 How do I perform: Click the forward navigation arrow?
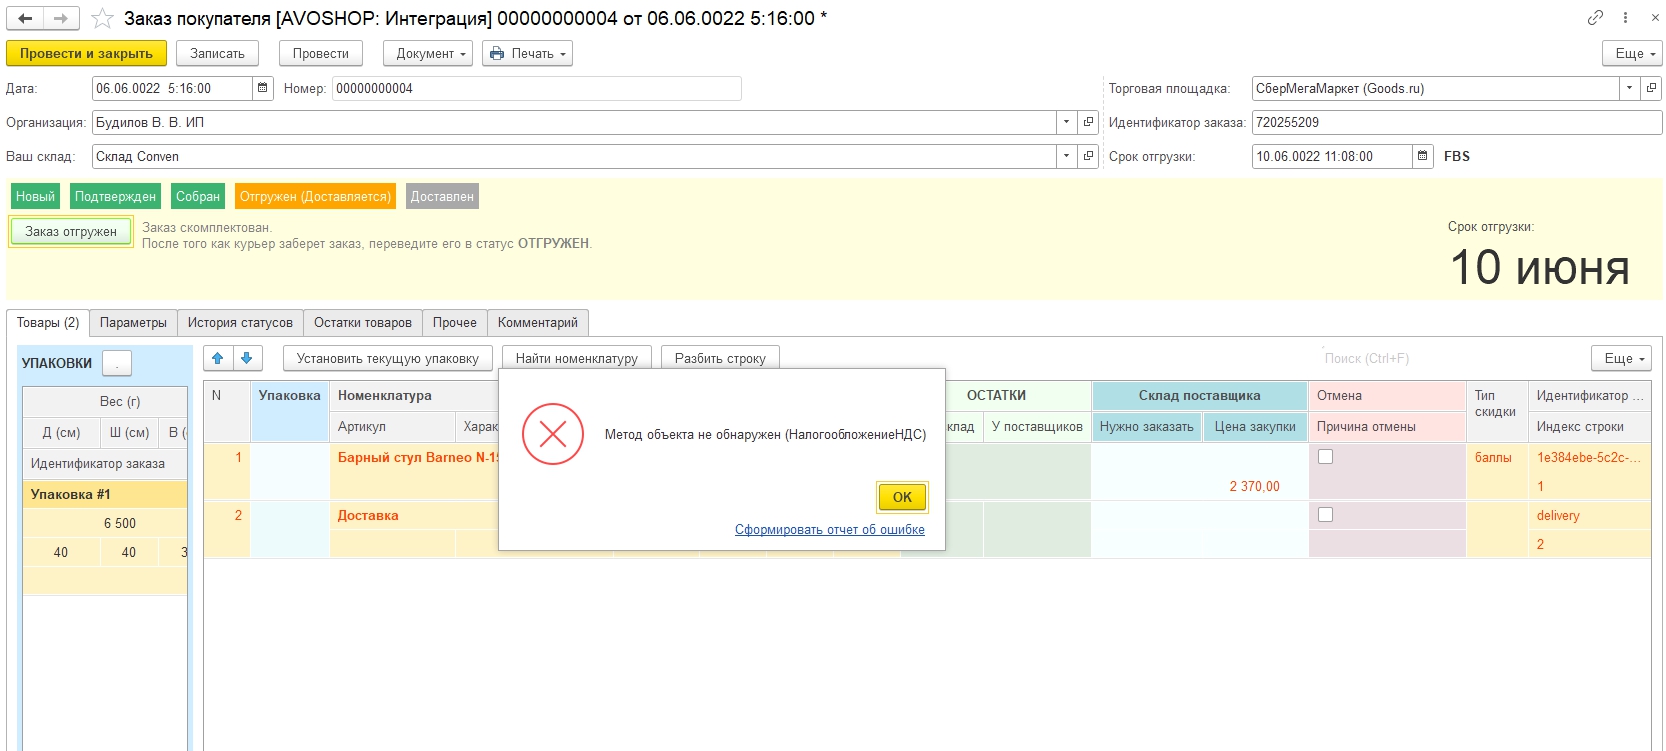61,19
